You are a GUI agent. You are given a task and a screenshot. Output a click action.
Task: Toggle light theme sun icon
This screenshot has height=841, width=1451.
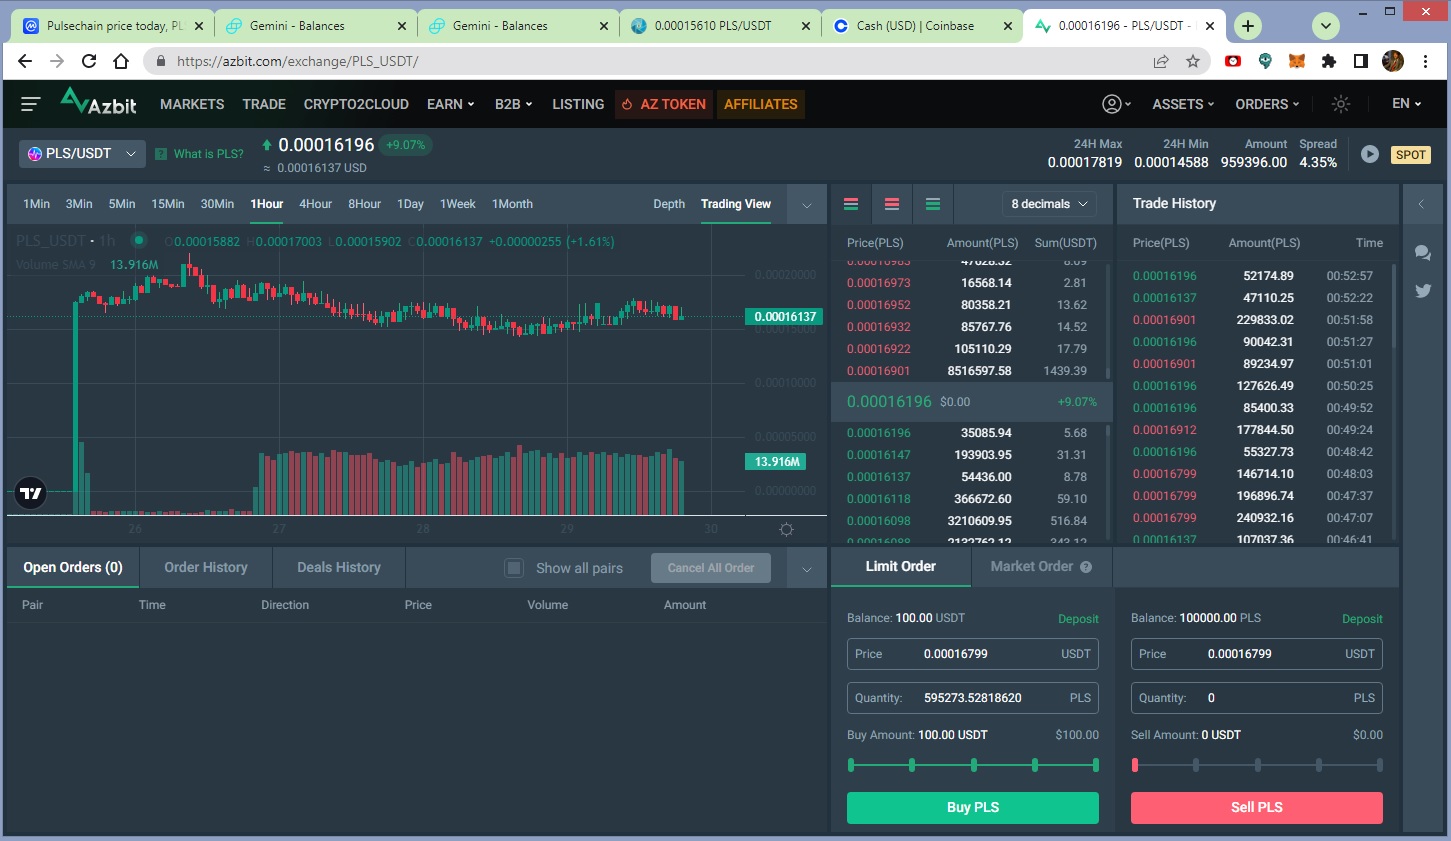click(x=1341, y=104)
